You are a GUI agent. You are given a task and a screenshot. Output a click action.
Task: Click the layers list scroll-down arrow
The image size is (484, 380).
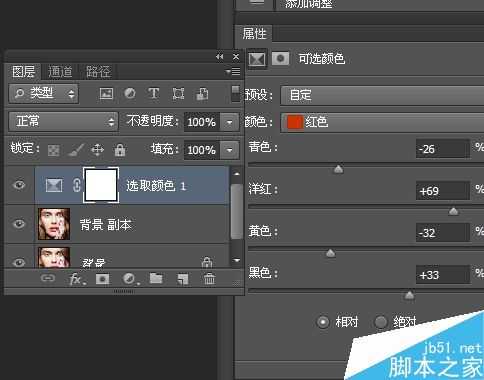(x=237, y=260)
